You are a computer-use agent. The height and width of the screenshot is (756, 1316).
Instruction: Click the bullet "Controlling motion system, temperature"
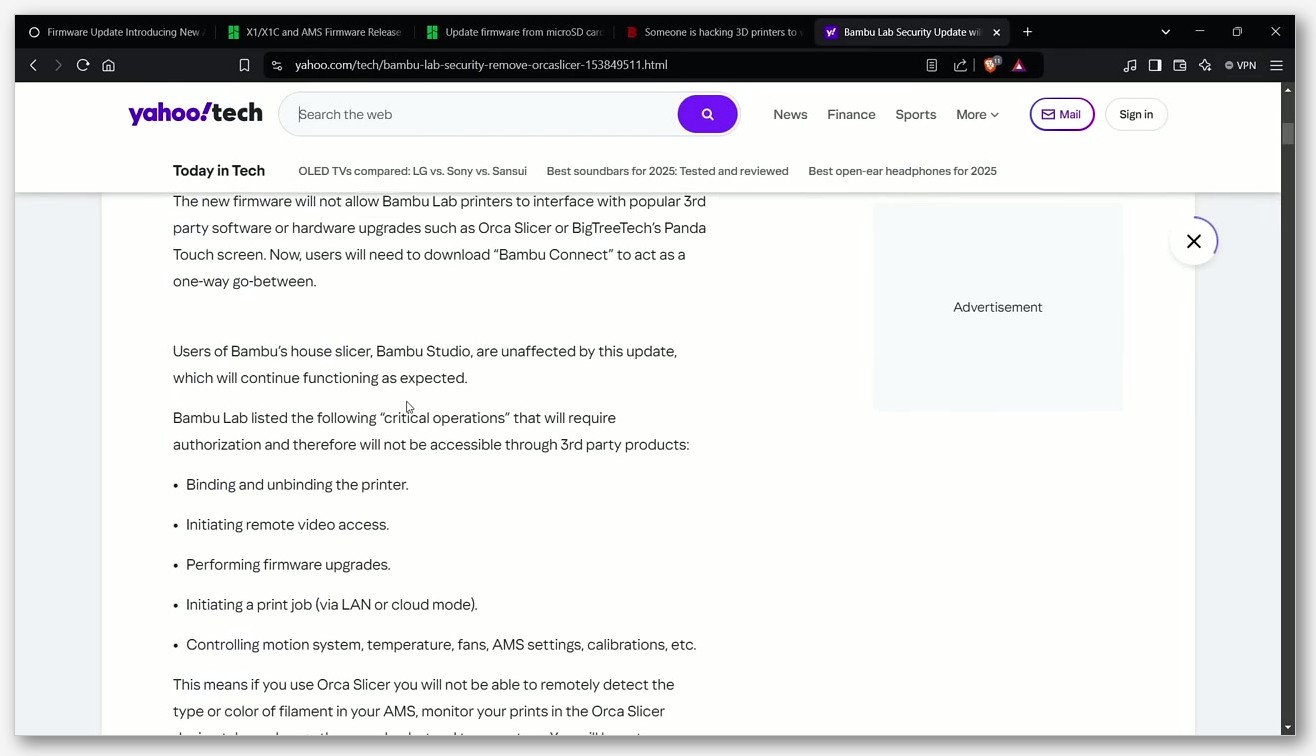click(x=441, y=645)
